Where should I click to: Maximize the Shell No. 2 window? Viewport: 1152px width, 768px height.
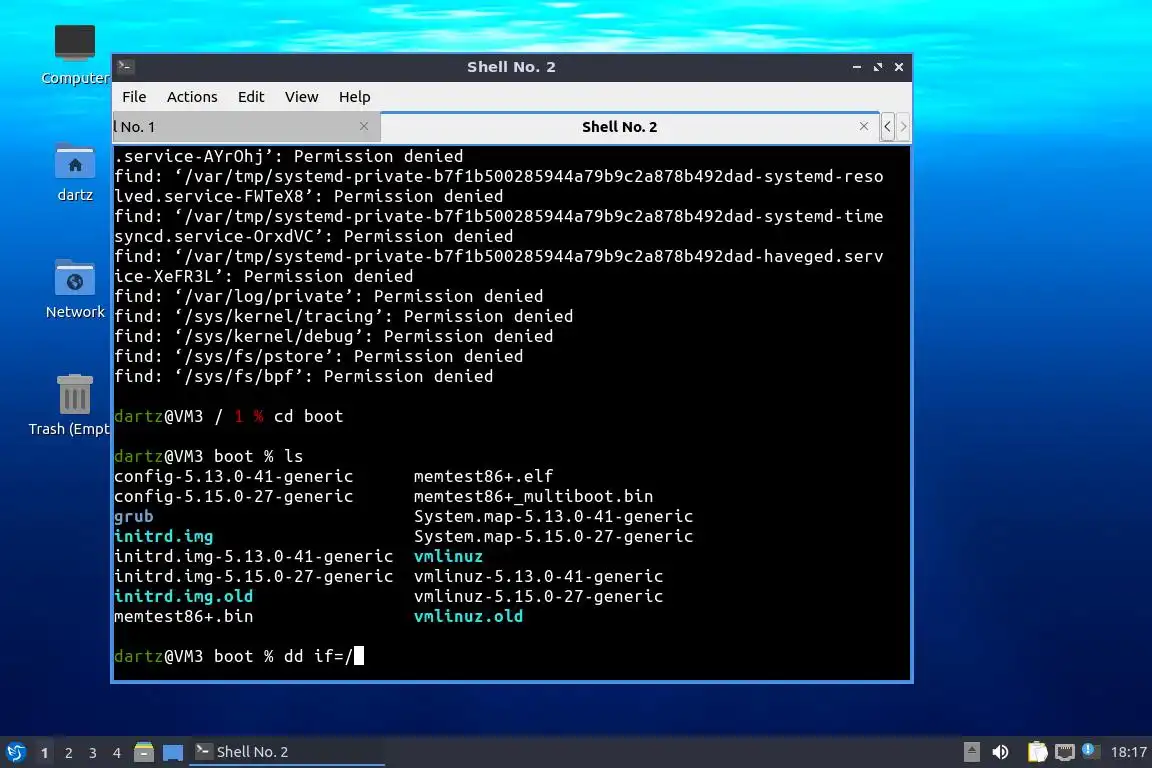point(878,67)
